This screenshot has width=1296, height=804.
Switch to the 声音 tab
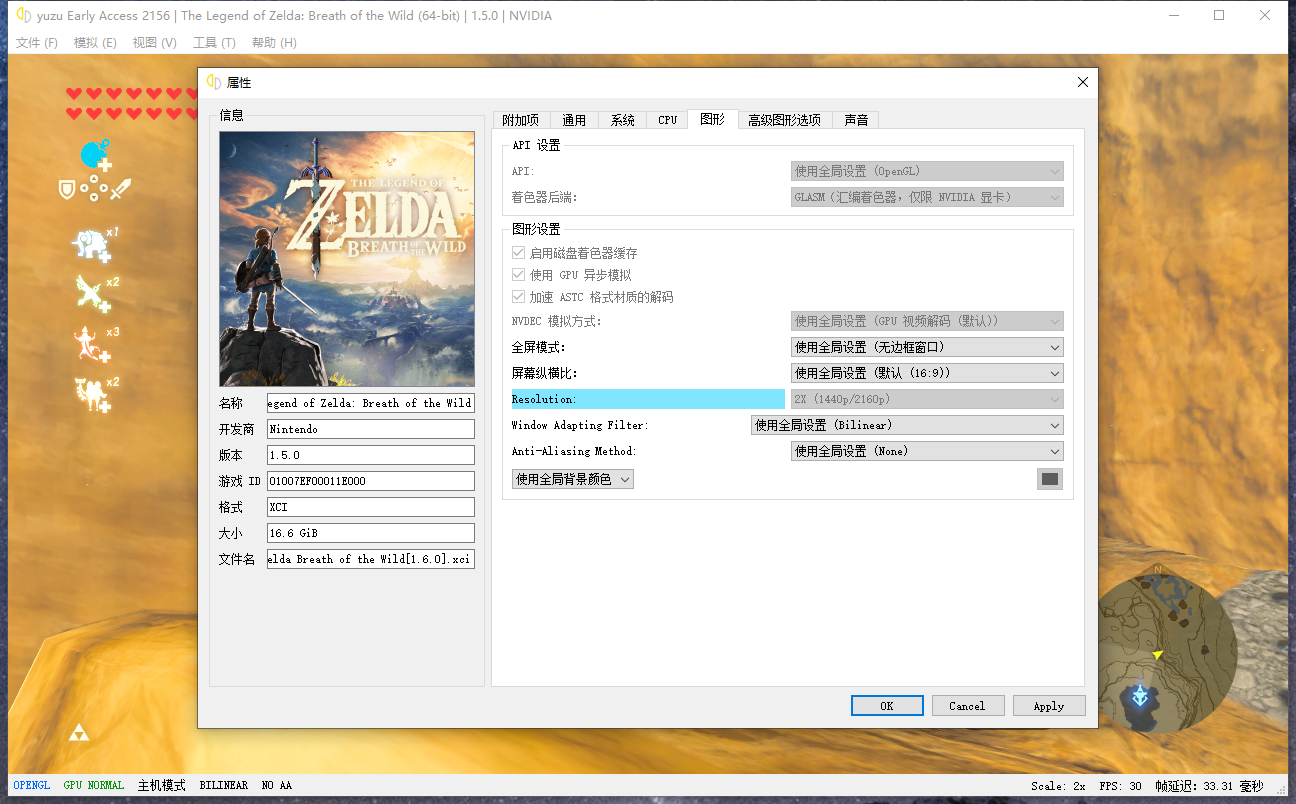(856, 120)
